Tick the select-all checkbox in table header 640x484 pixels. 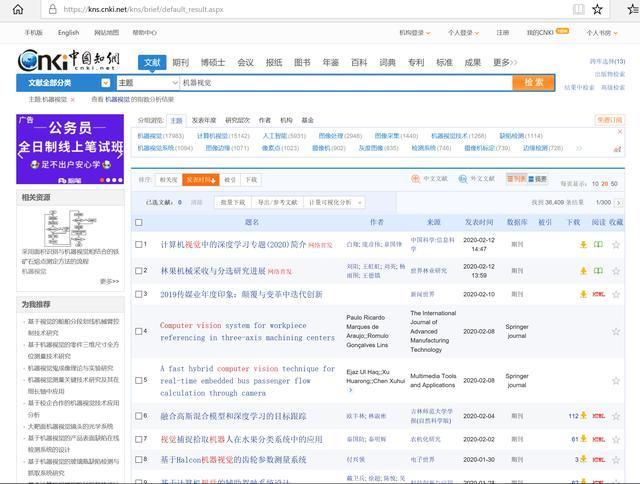pos(139,222)
